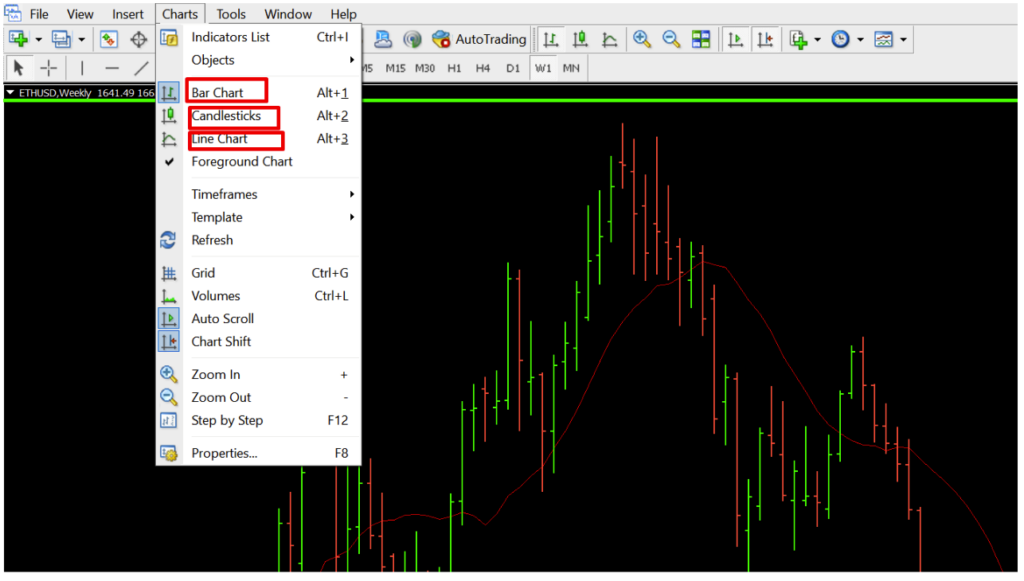The width and height of the screenshot is (1024, 581).
Task: Open the File menu
Action: click(39, 14)
